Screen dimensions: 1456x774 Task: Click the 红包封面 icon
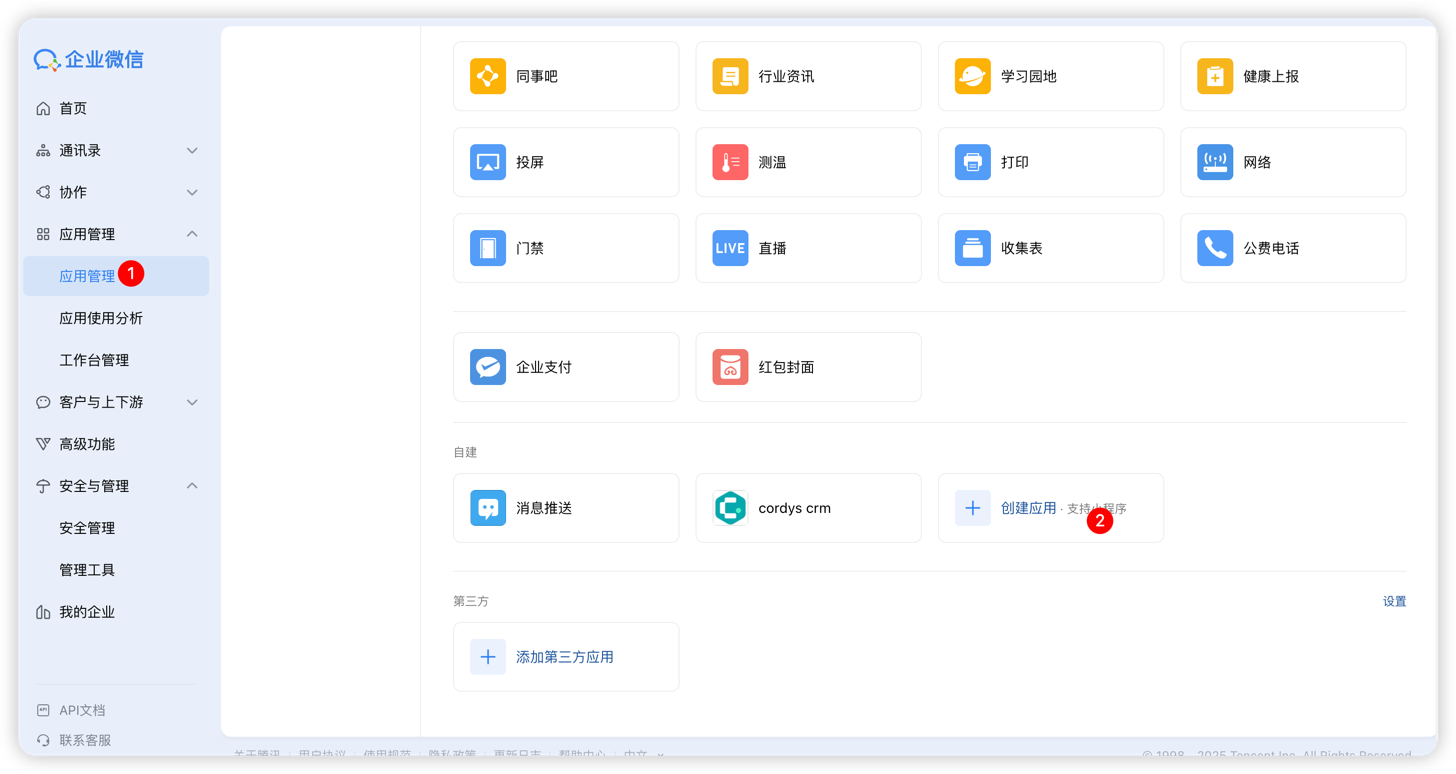click(730, 367)
